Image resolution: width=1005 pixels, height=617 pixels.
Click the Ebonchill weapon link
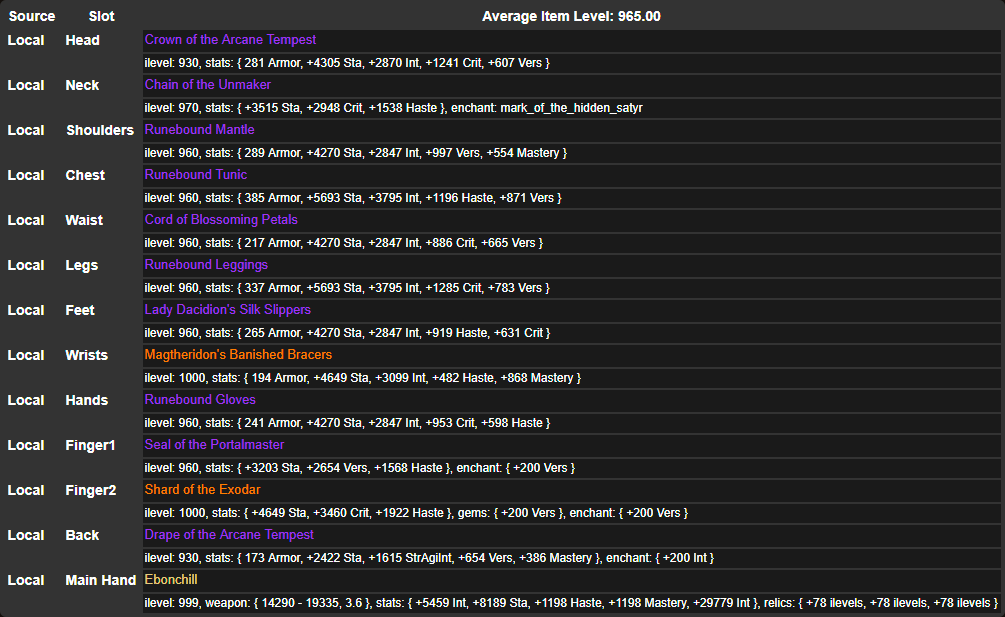(x=171, y=580)
